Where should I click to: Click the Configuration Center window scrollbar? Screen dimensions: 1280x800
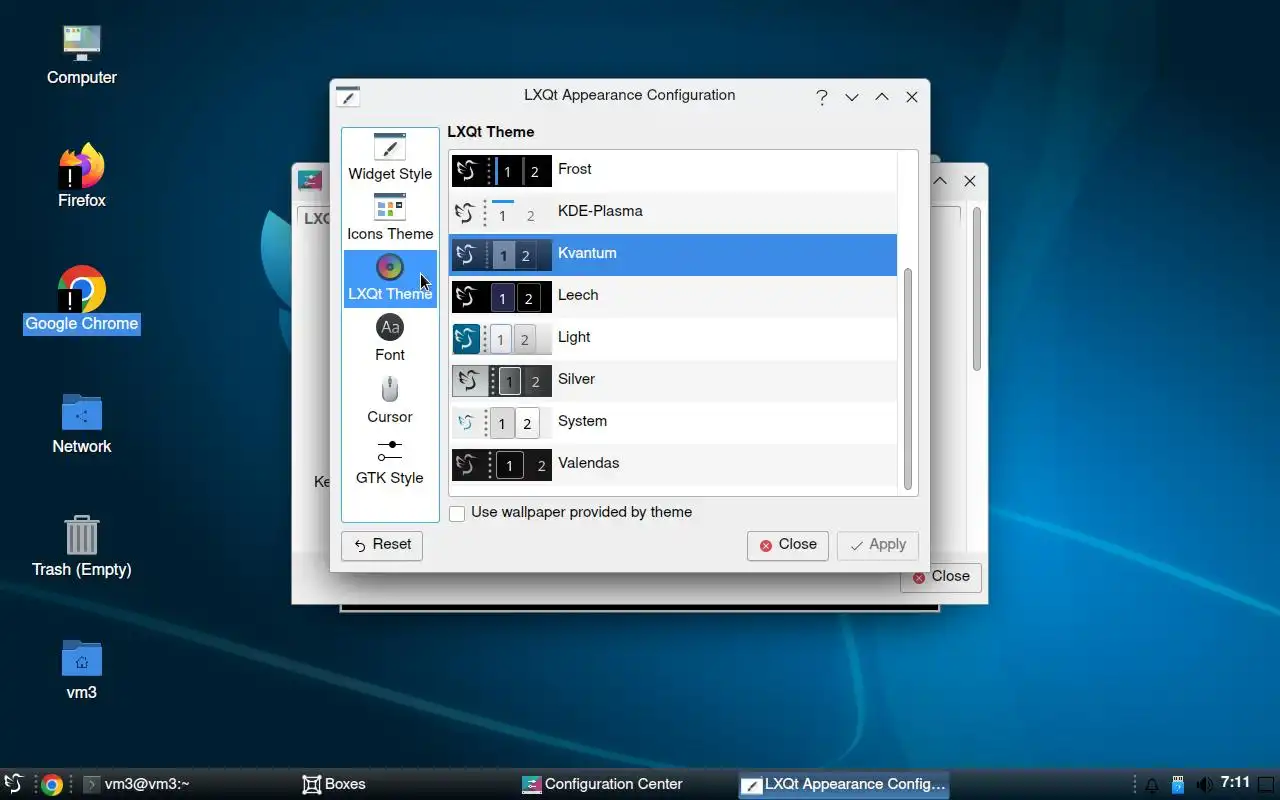977,290
